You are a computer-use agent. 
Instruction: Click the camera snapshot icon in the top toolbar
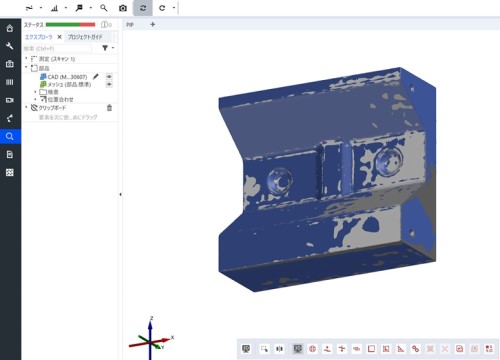tap(123, 8)
